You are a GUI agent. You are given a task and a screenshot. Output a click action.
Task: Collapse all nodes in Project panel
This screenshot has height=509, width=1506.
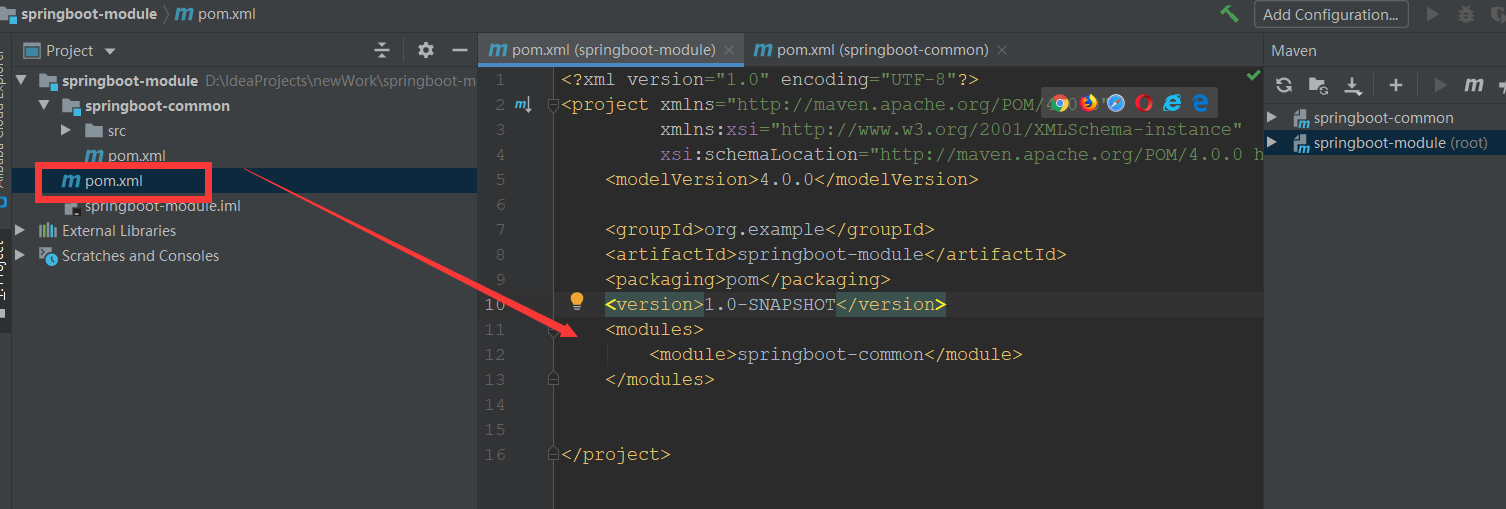coord(381,50)
